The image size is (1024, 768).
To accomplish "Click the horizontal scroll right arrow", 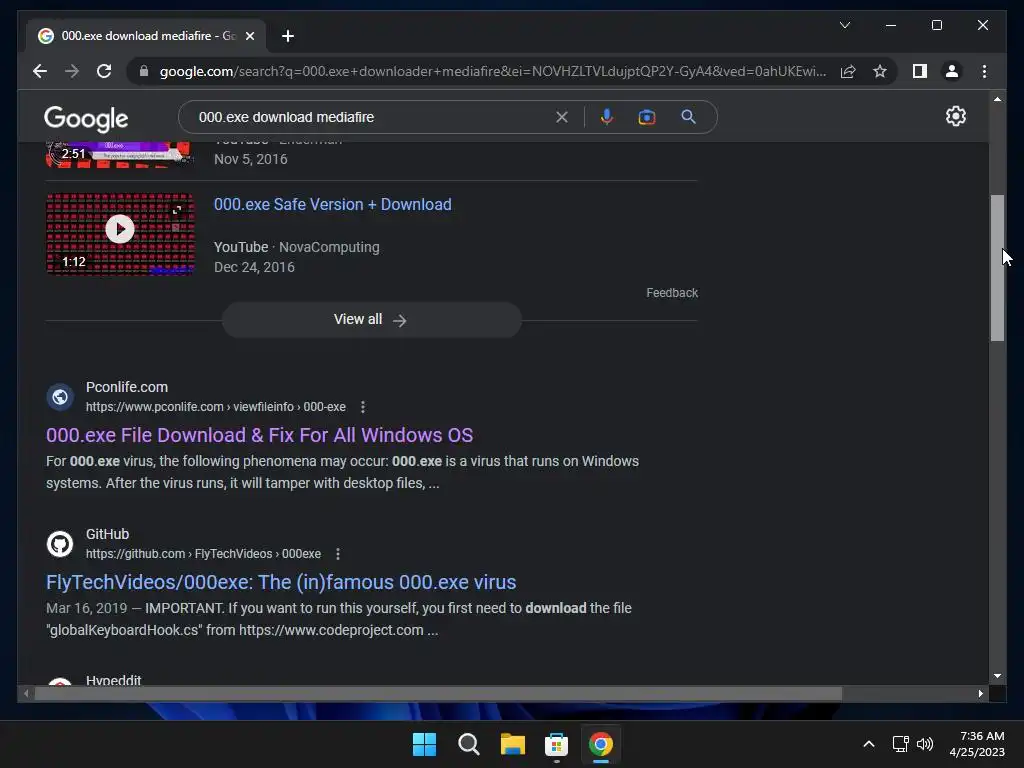I will tap(980, 694).
